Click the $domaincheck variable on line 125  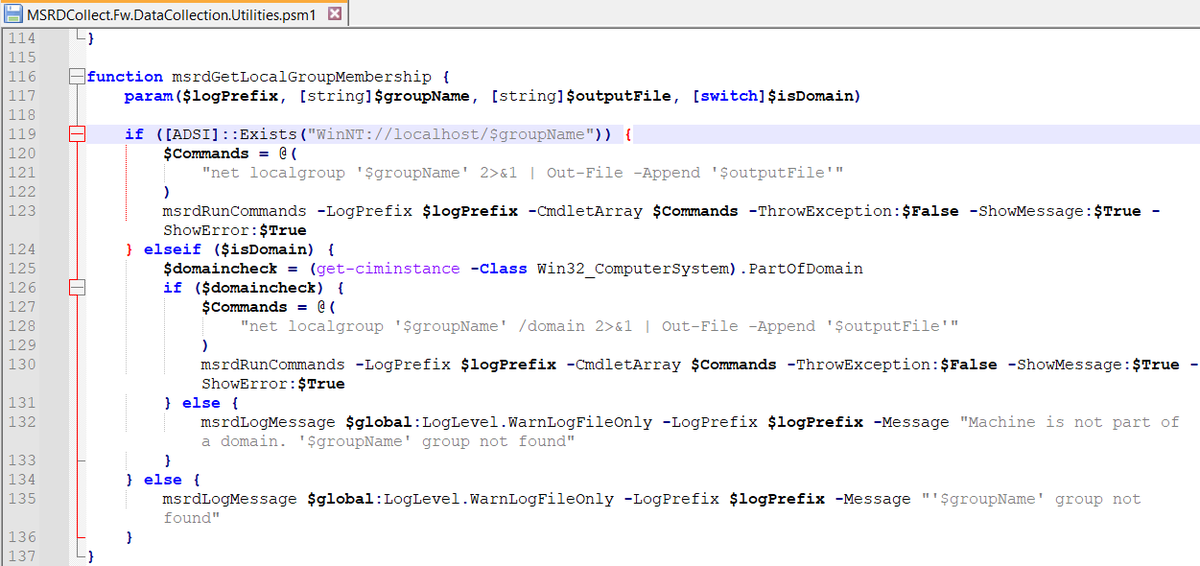tap(221, 269)
